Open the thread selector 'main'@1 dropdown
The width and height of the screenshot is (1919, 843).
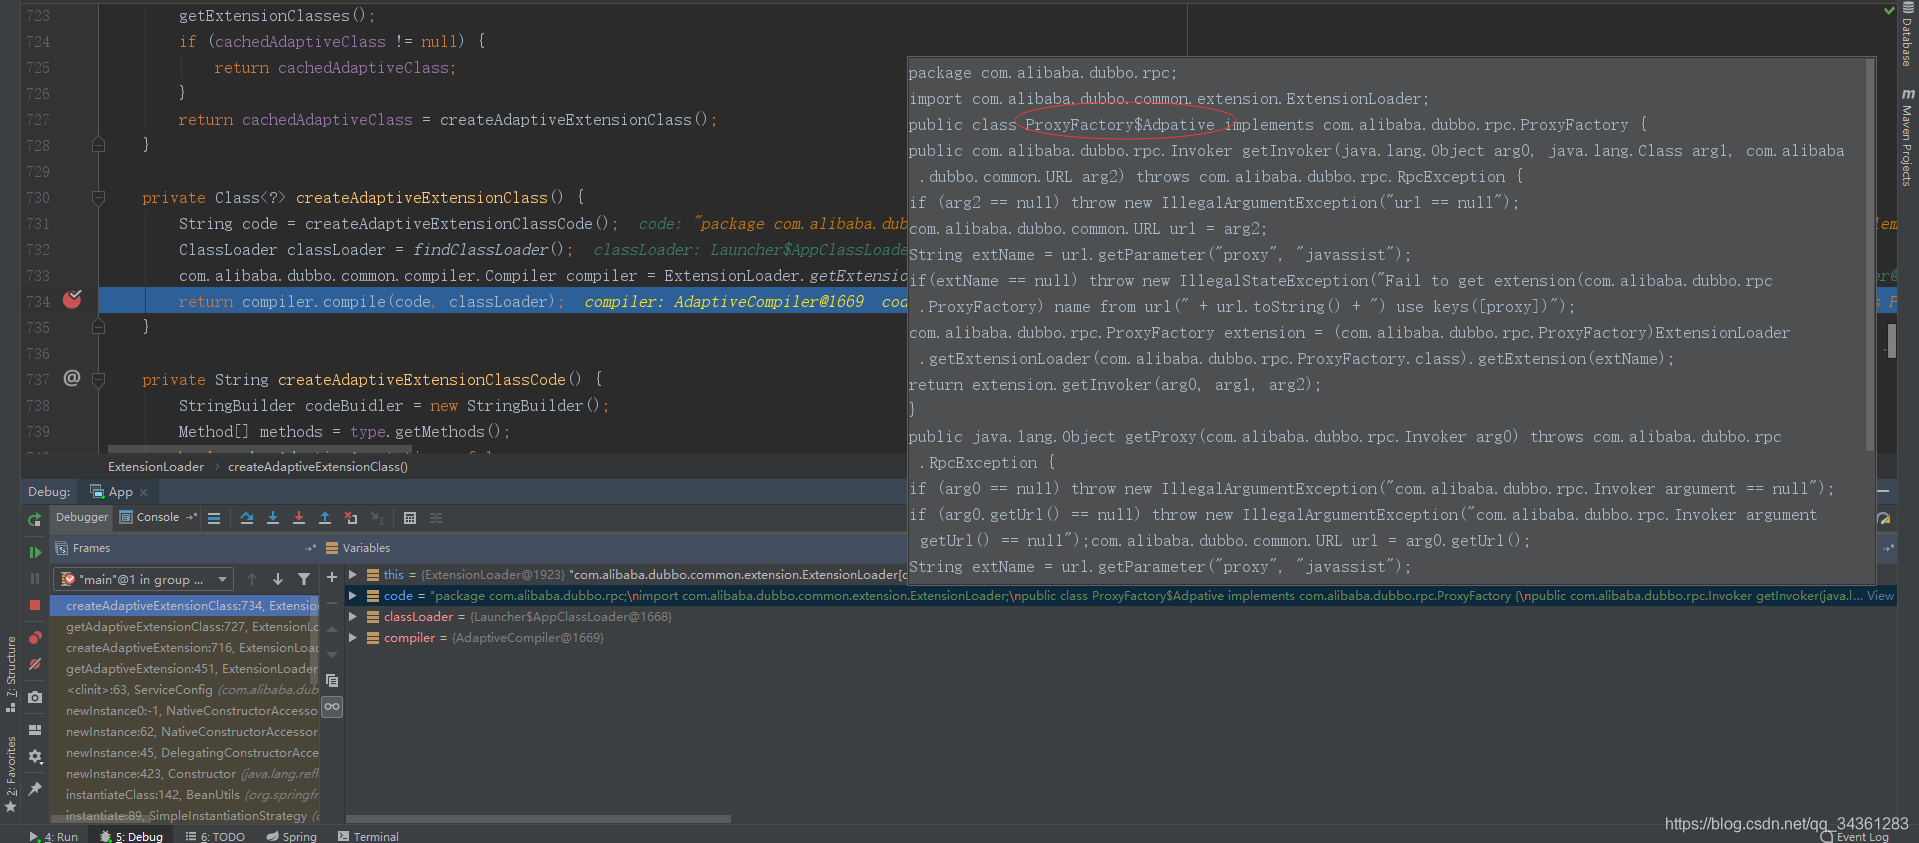144,579
